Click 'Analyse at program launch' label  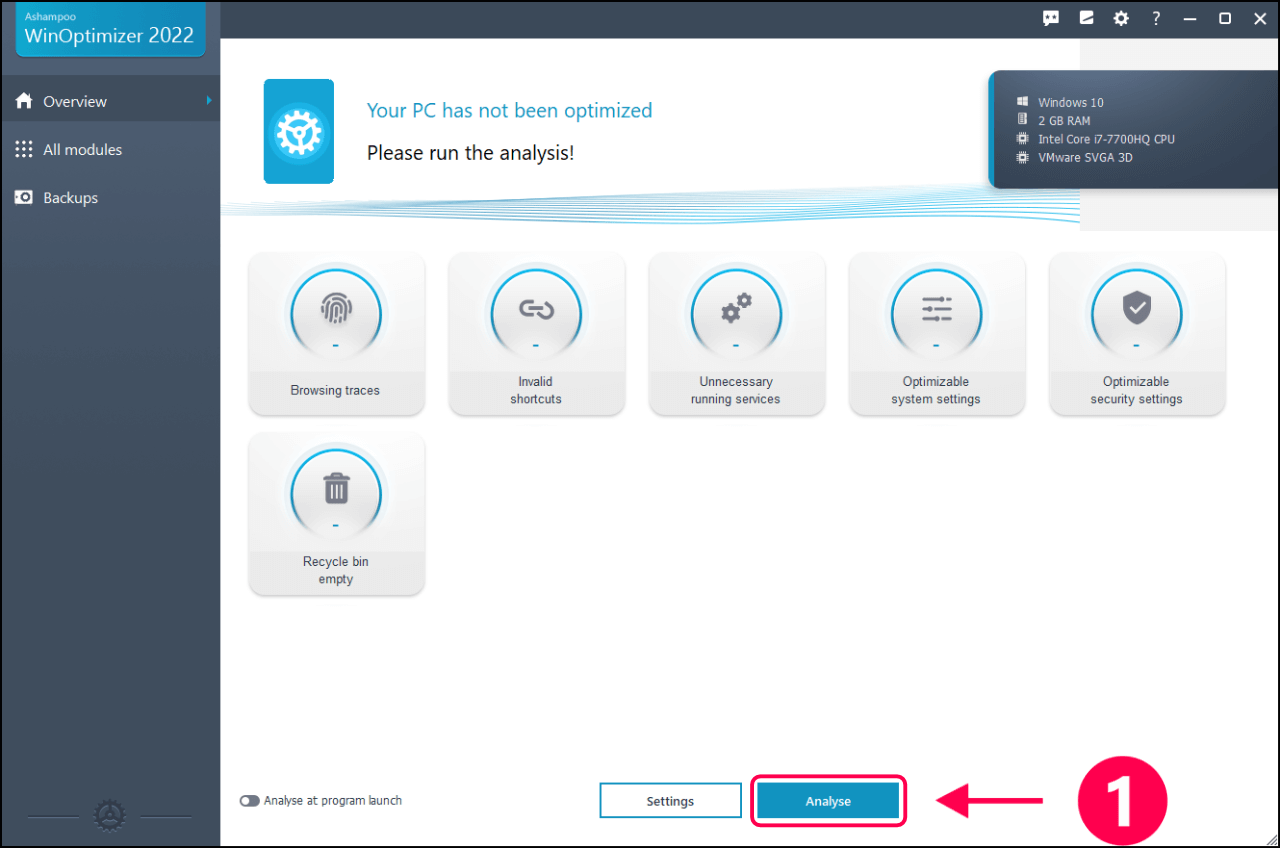coord(333,801)
